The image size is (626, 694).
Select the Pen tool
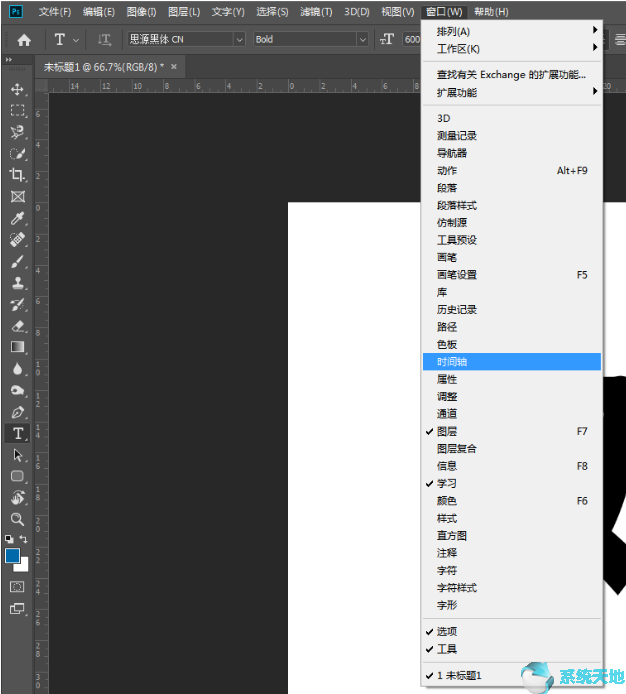[17, 412]
